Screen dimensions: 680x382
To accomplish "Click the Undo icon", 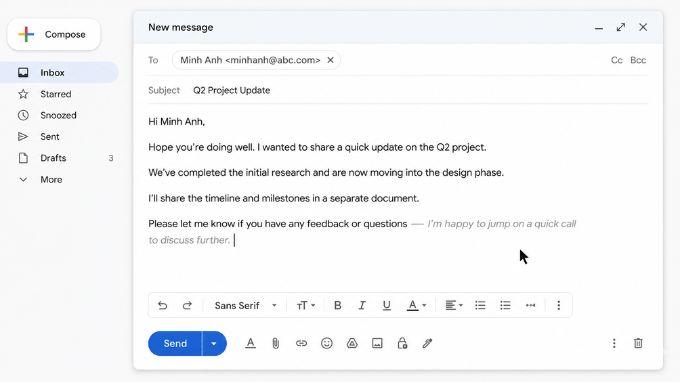I will [x=163, y=305].
